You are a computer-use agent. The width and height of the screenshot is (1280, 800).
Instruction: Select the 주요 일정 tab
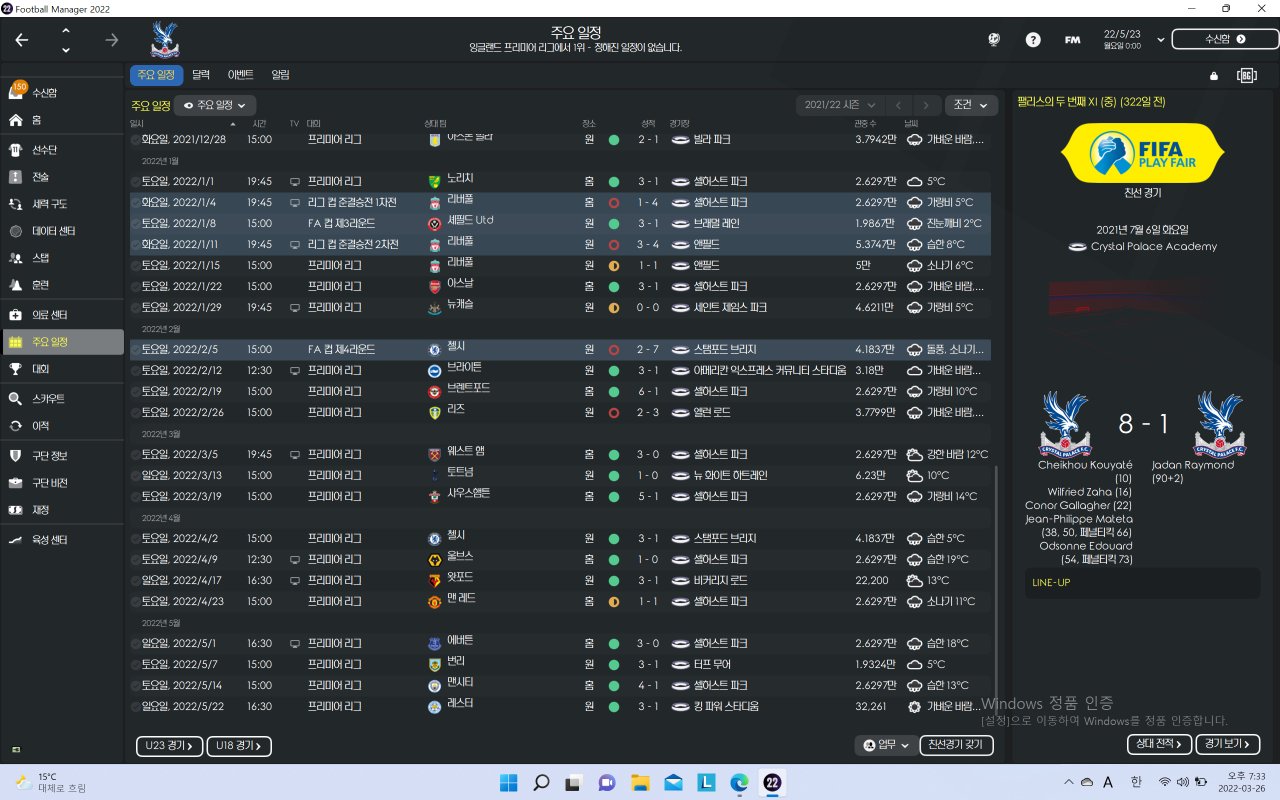tap(155, 75)
